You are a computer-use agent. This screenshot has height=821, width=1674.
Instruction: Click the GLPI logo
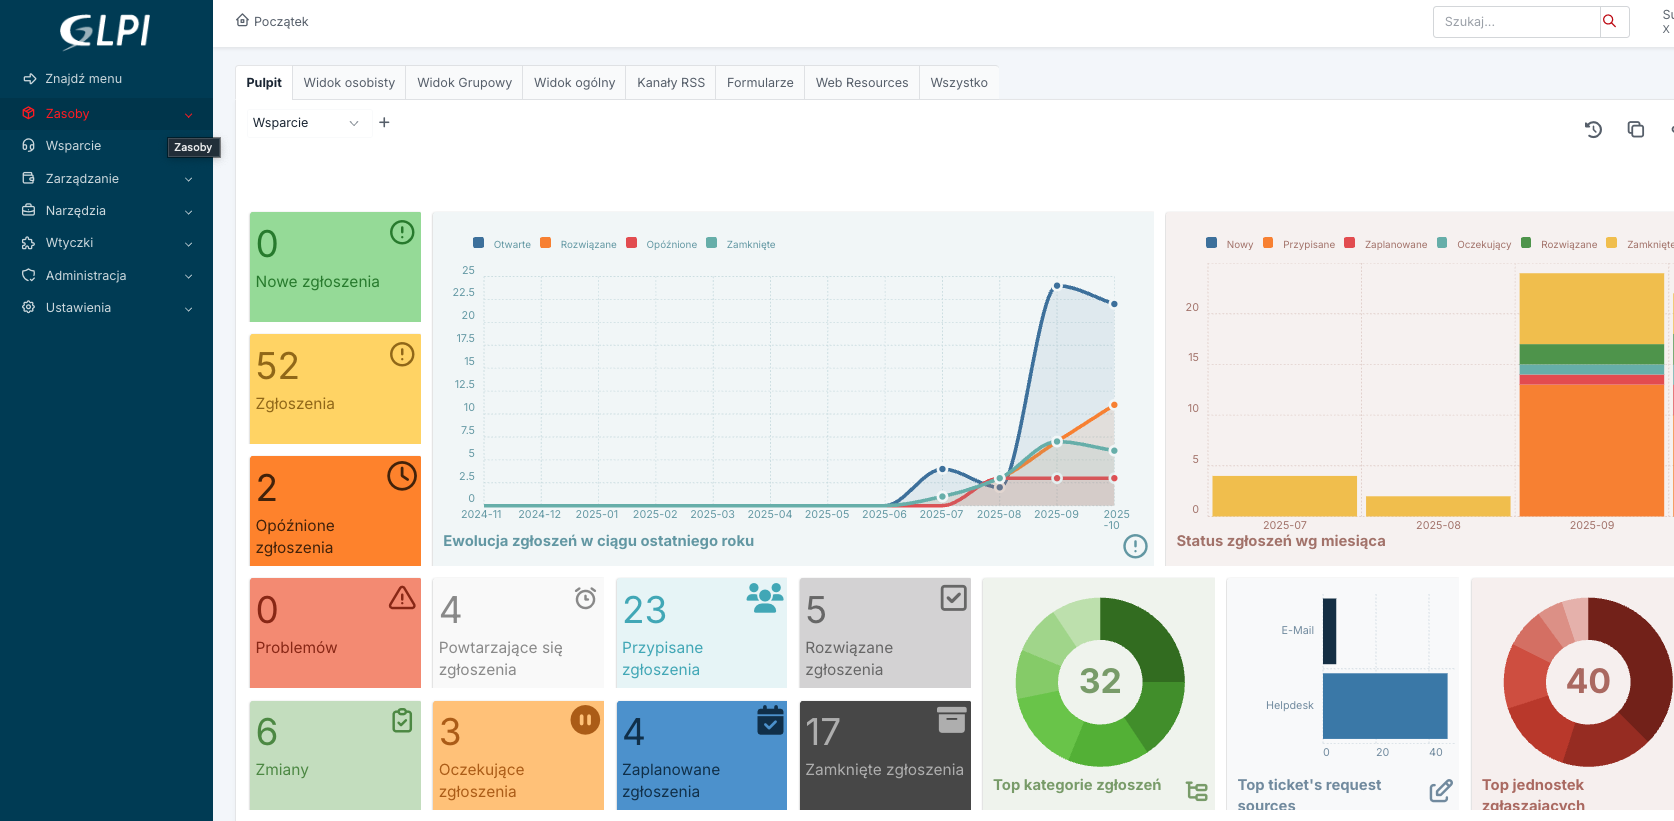coord(105,31)
